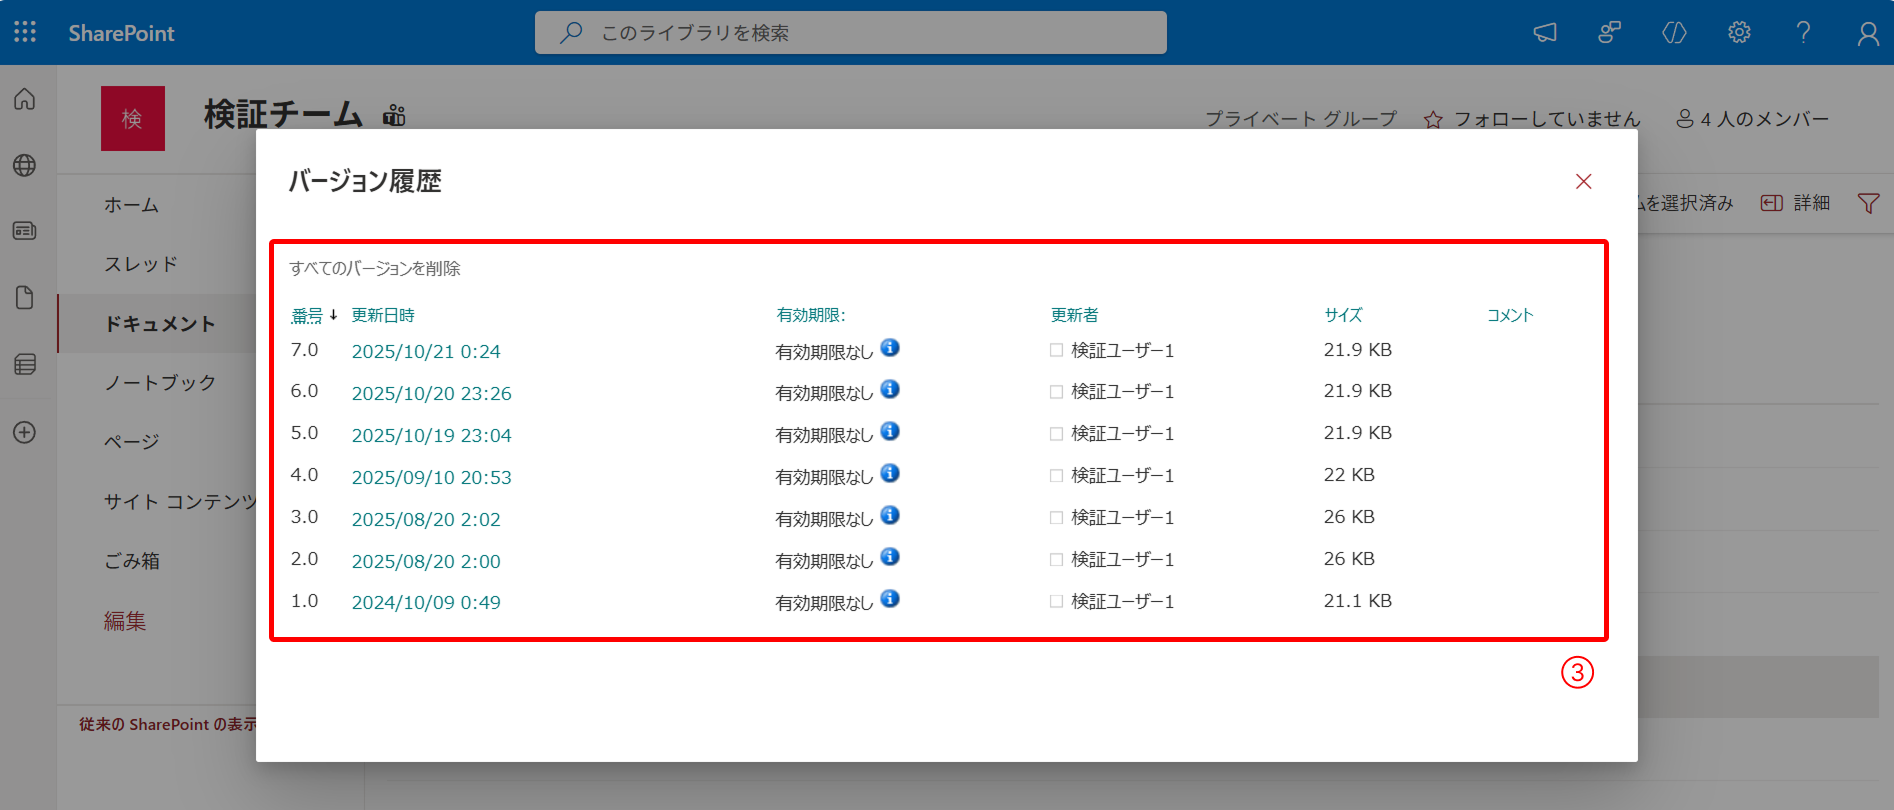The height and width of the screenshot is (810, 1894).
Task: Toggle presence checkbox for version 1.0 editor
Action: click(1056, 602)
